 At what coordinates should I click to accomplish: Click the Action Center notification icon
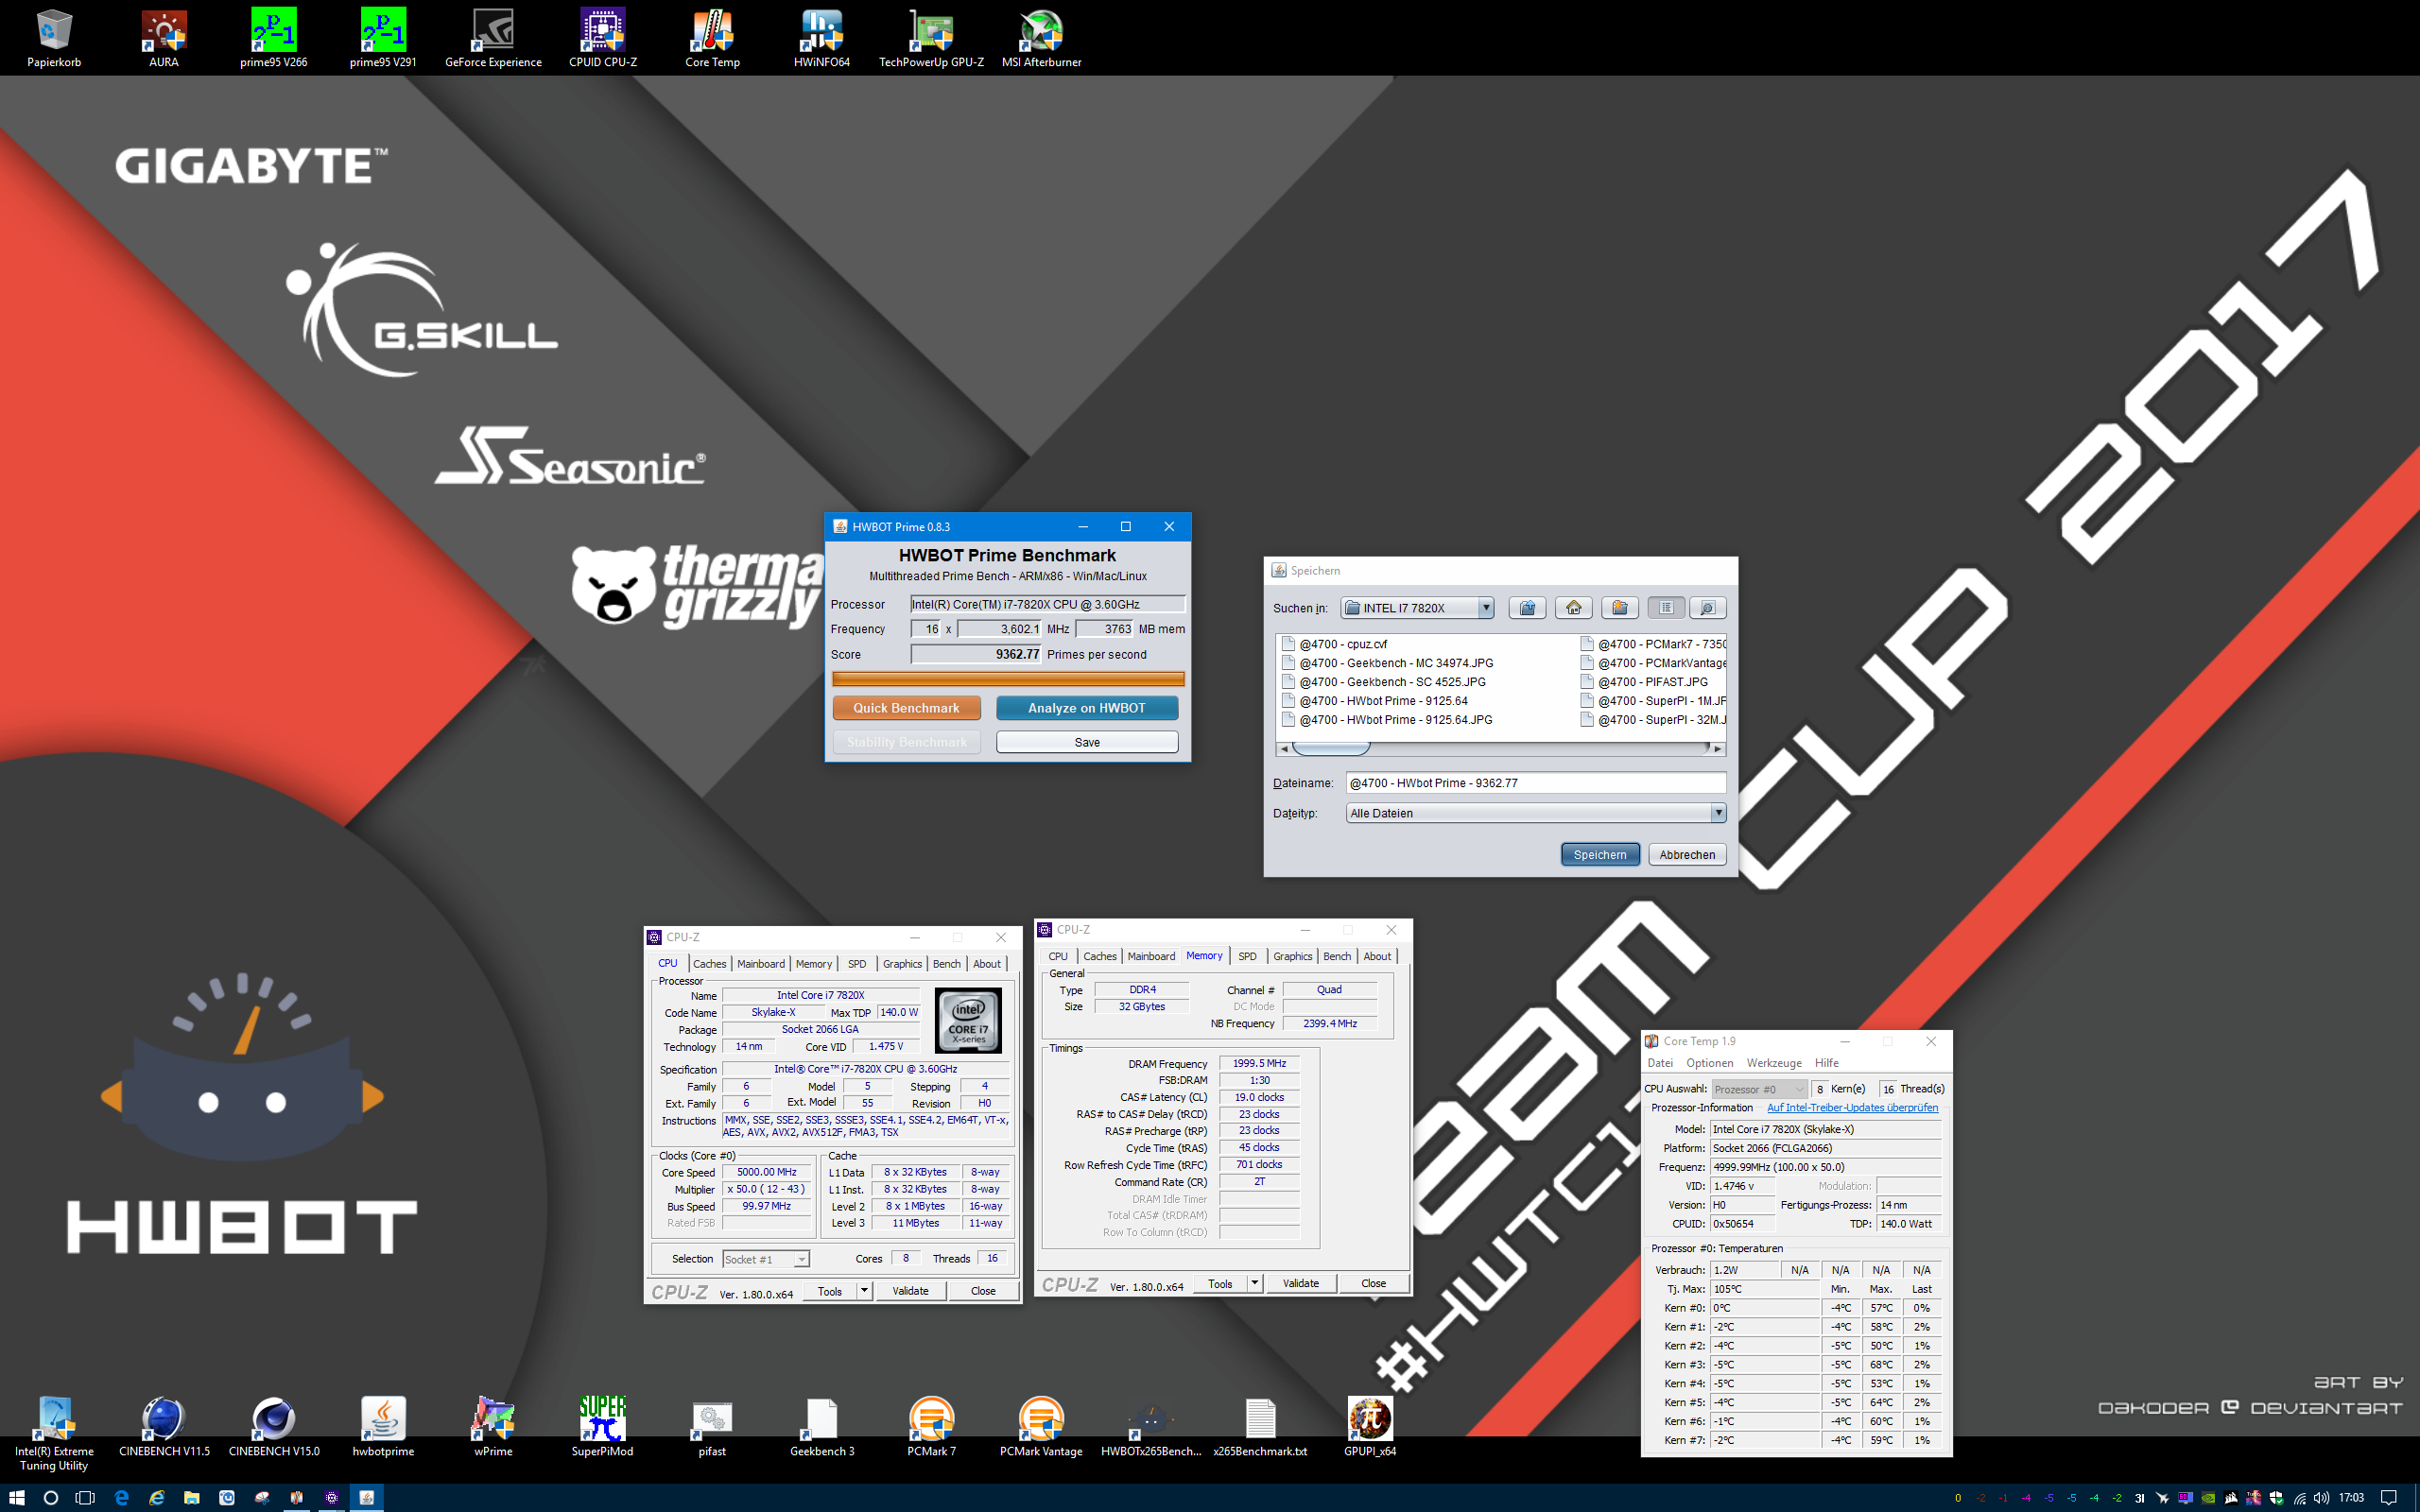tap(2388, 1498)
